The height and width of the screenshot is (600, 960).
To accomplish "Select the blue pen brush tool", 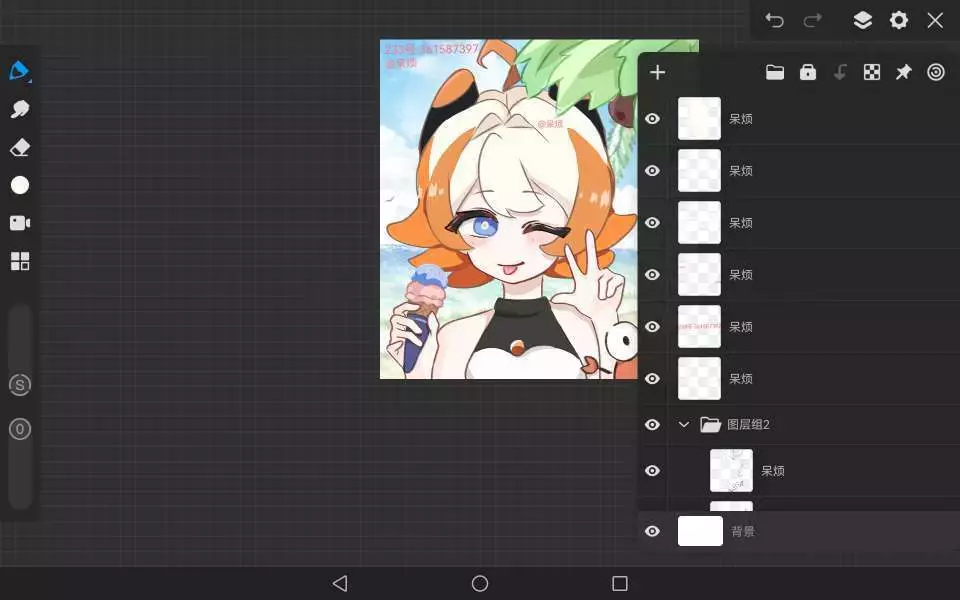I will [20, 71].
